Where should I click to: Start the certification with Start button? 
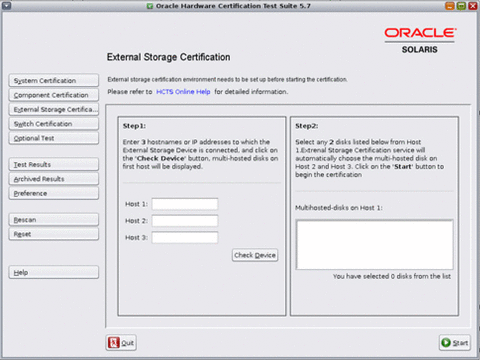pos(455,343)
